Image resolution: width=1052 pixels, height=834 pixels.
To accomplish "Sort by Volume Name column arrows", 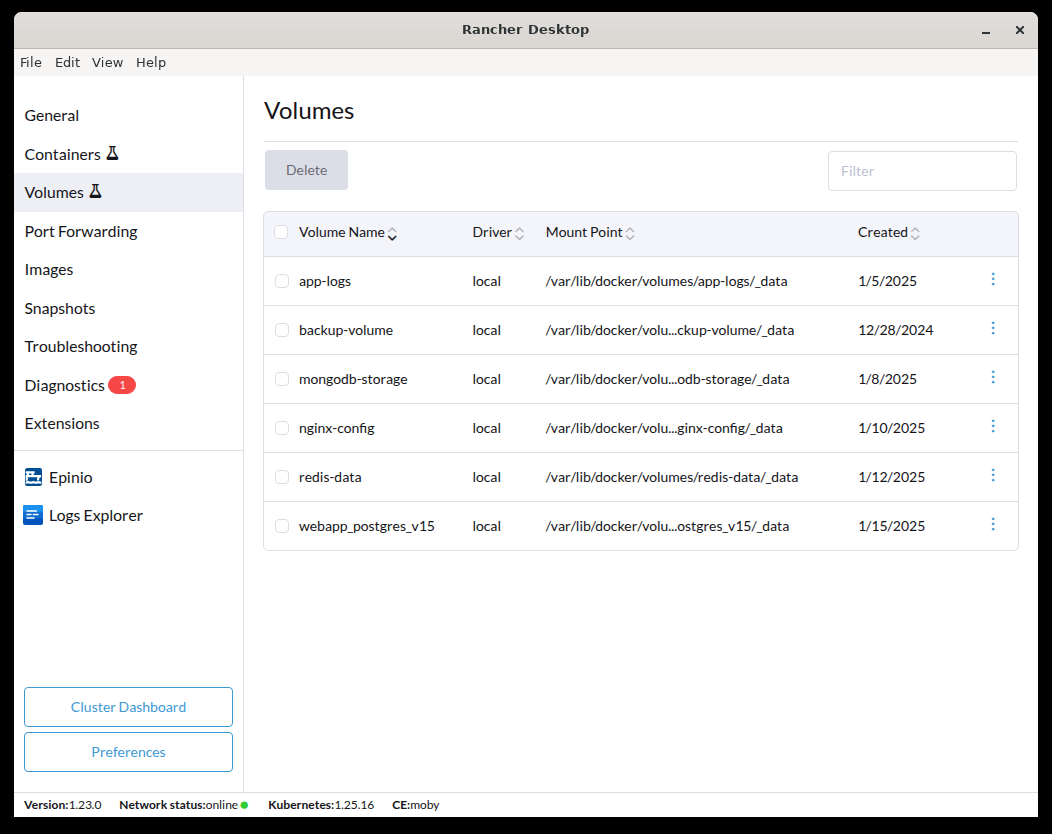I will click(392, 233).
